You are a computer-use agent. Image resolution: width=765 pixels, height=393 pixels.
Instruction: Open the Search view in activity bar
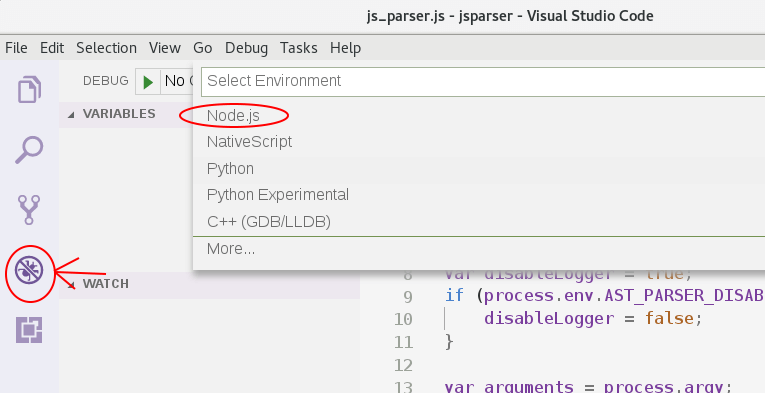29,150
